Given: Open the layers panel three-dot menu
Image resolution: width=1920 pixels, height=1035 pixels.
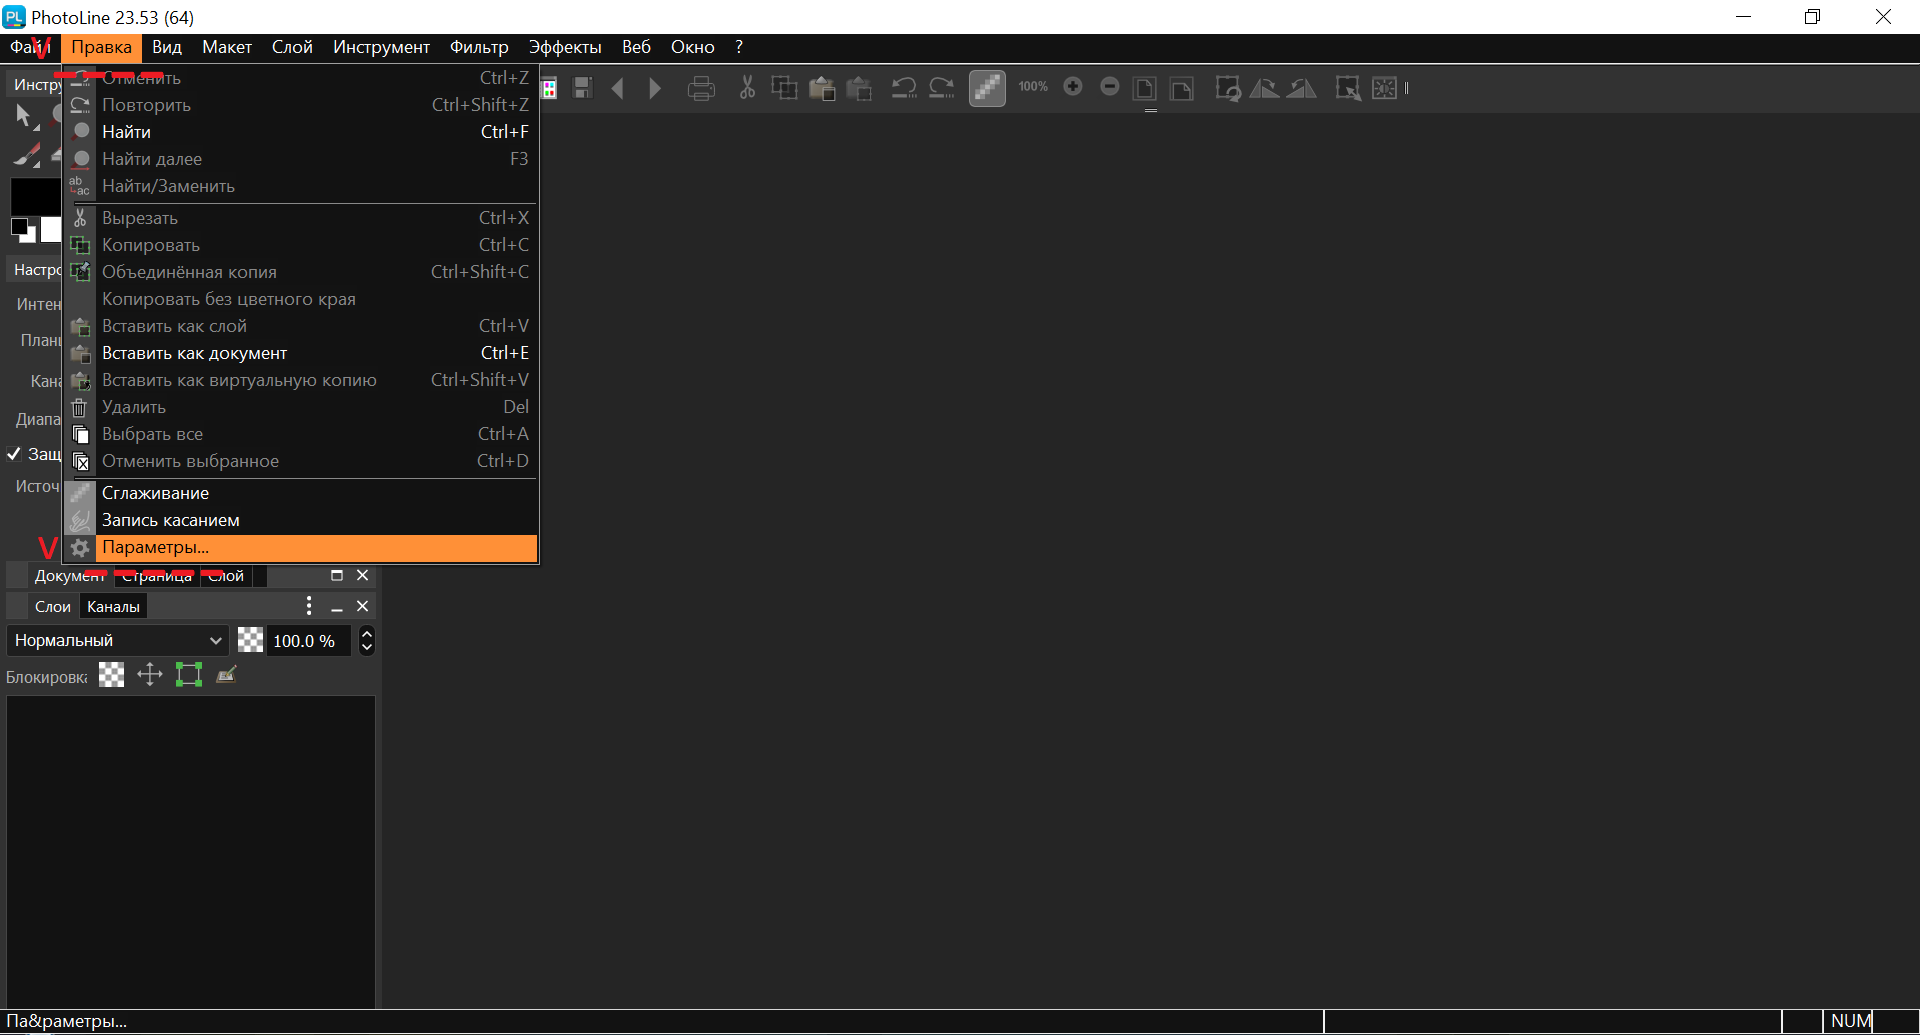Looking at the screenshot, I should [x=309, y=606].
